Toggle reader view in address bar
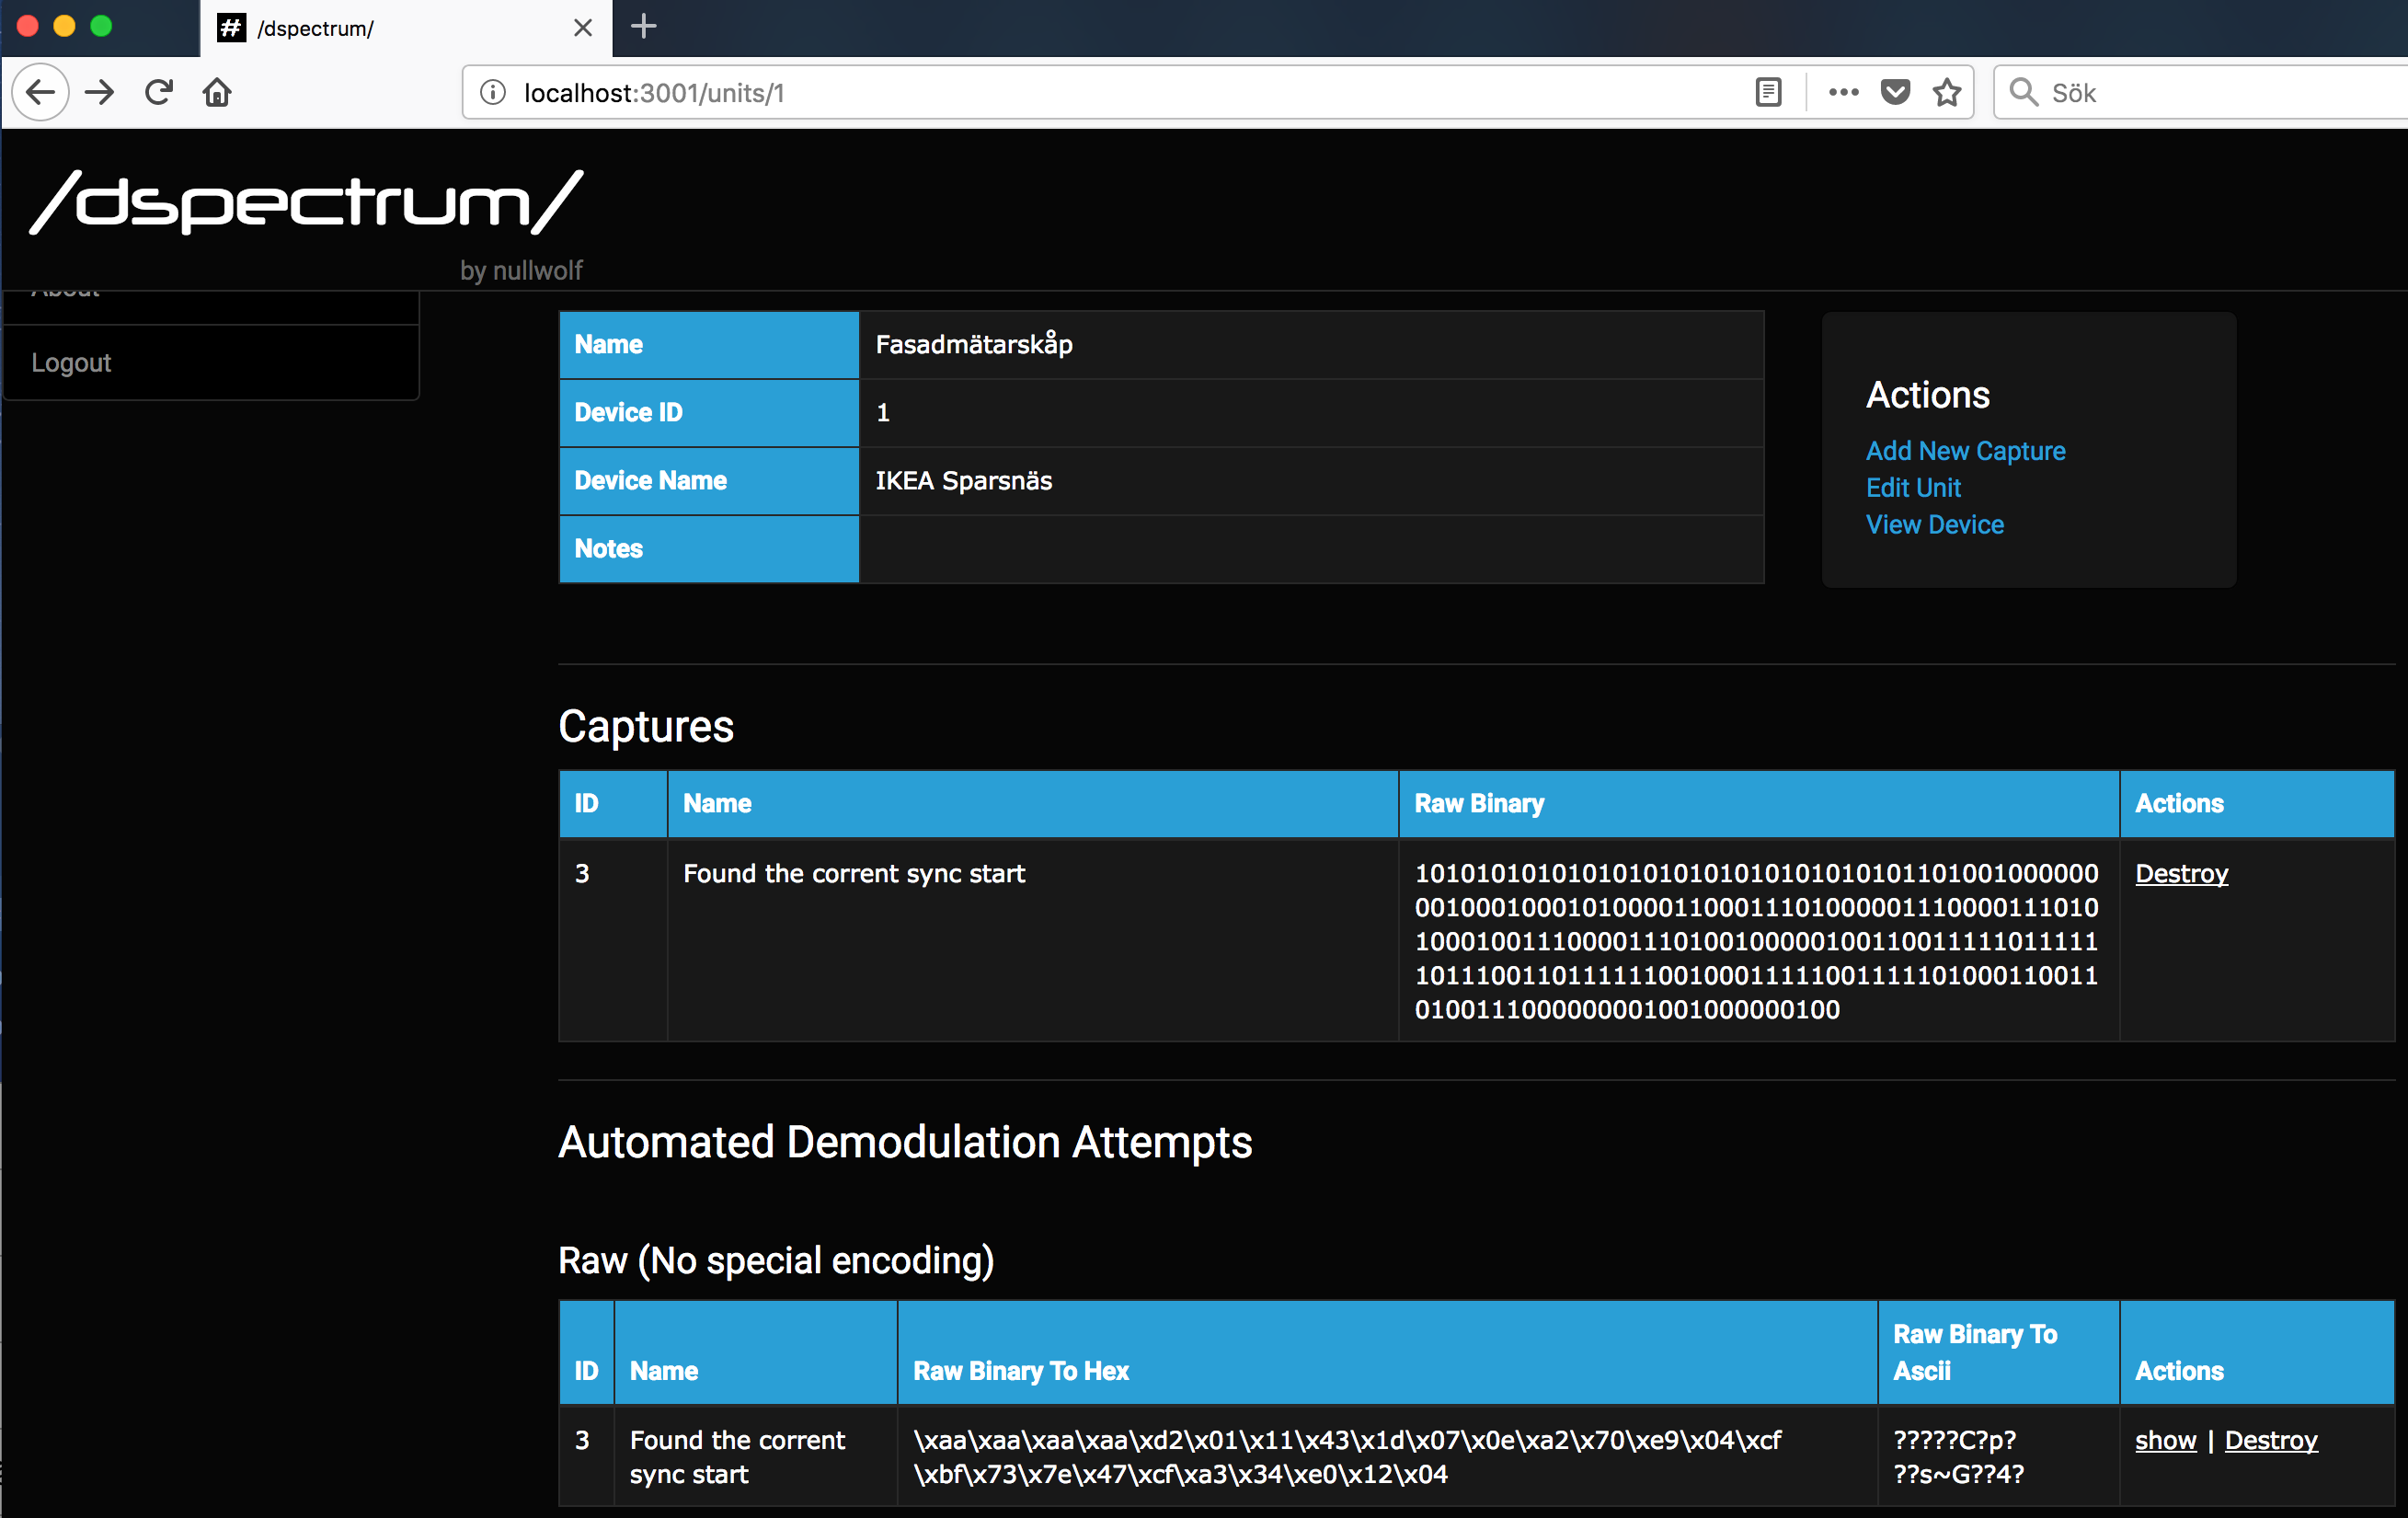Image resolution: width=2408 pixels, height=1518 pixels. pos(1767,92)
